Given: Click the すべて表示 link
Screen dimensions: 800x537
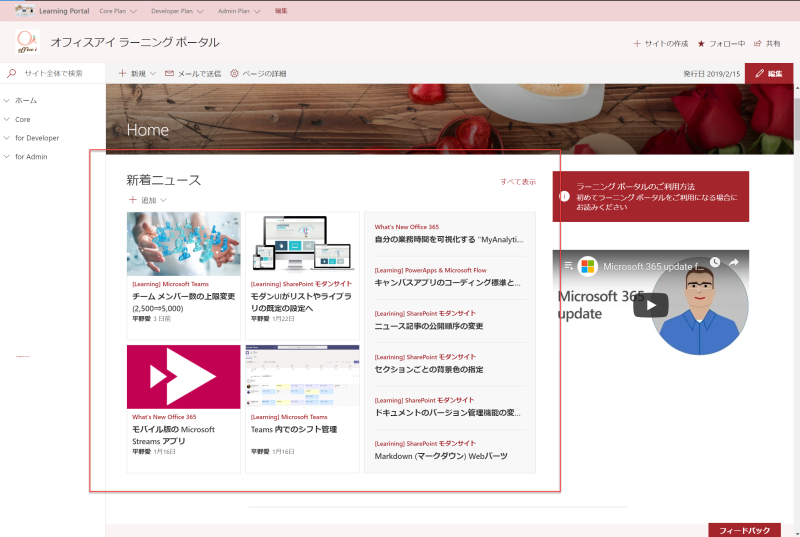Looking at the screenshot, I should 518,182.
